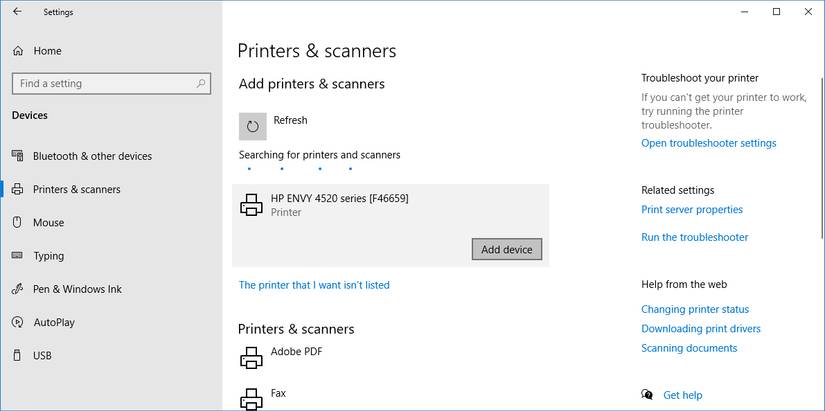Open Bluetooth & other devices page

pyautogui.click(x=92, y=156)
